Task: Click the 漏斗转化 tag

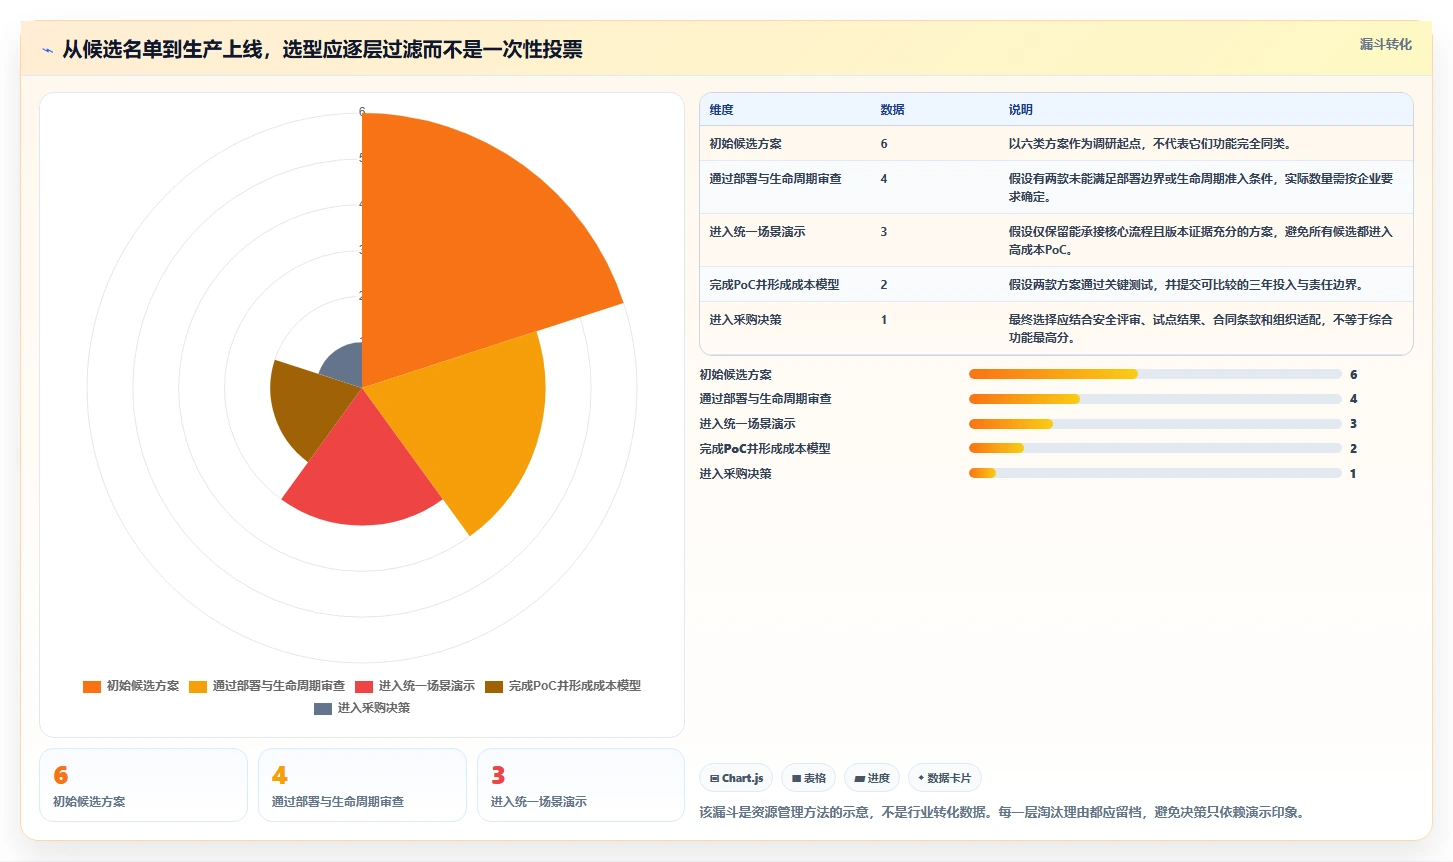Action: click(1385, 44)
